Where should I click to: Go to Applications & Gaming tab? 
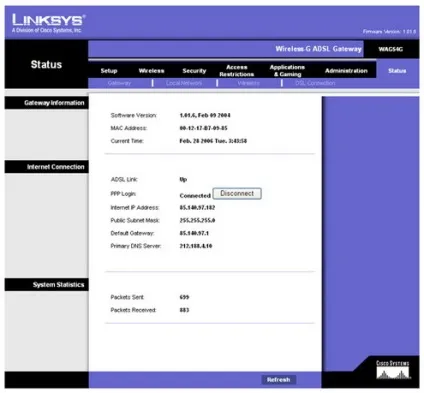tap(287, 71)
